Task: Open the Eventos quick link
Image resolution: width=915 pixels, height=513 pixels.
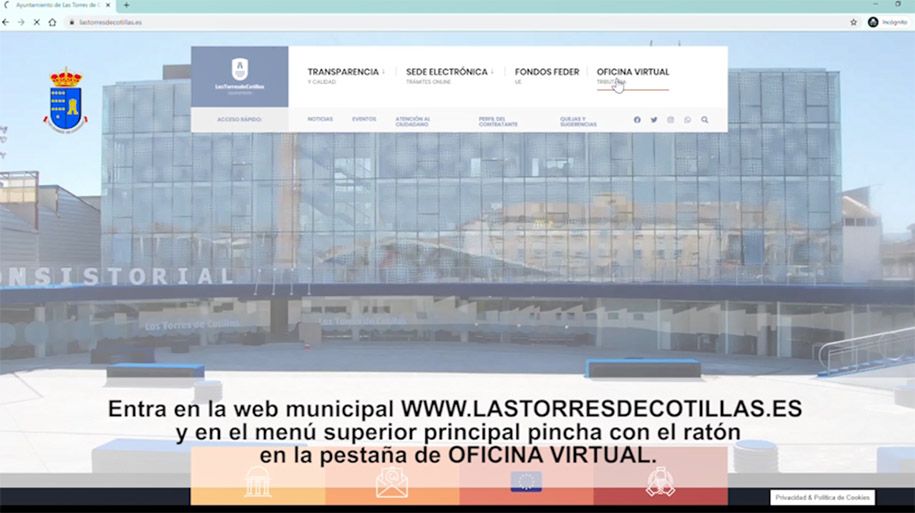Action: [364, 119]
